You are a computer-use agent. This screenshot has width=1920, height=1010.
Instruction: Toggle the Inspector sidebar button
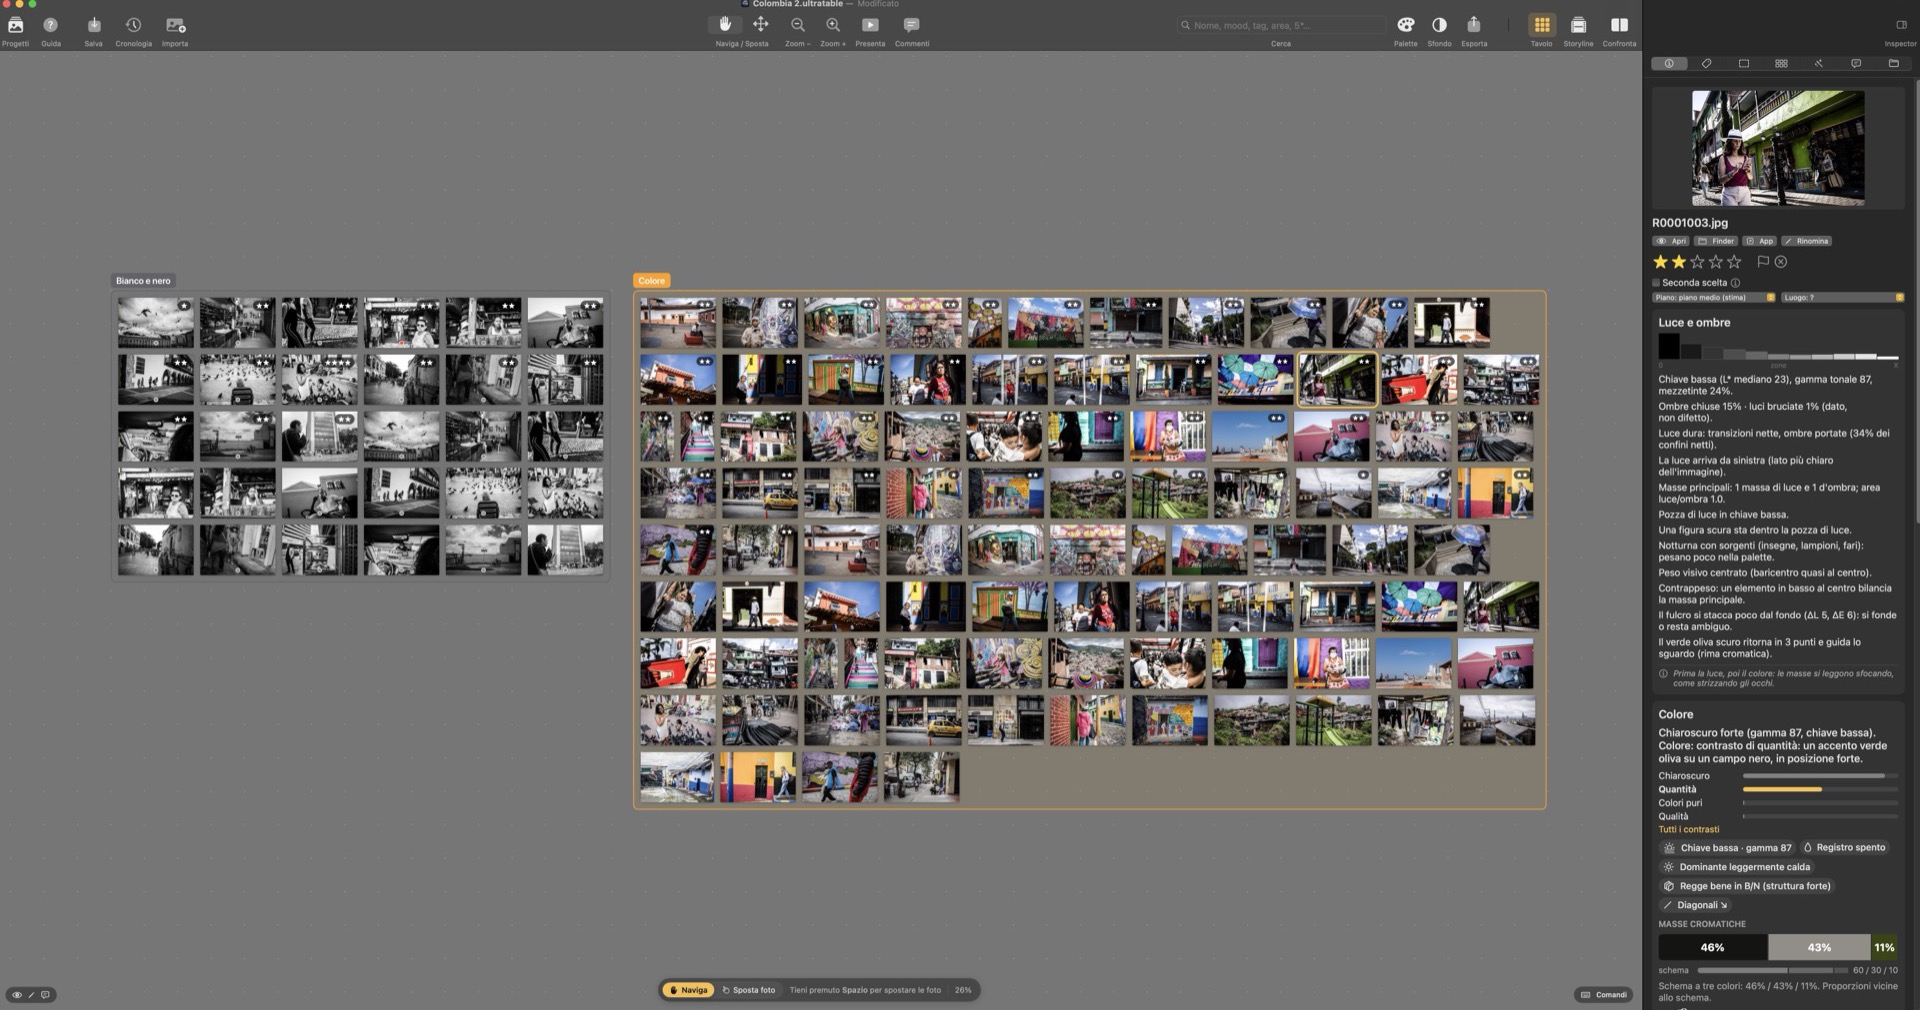tap(1901, 25)
